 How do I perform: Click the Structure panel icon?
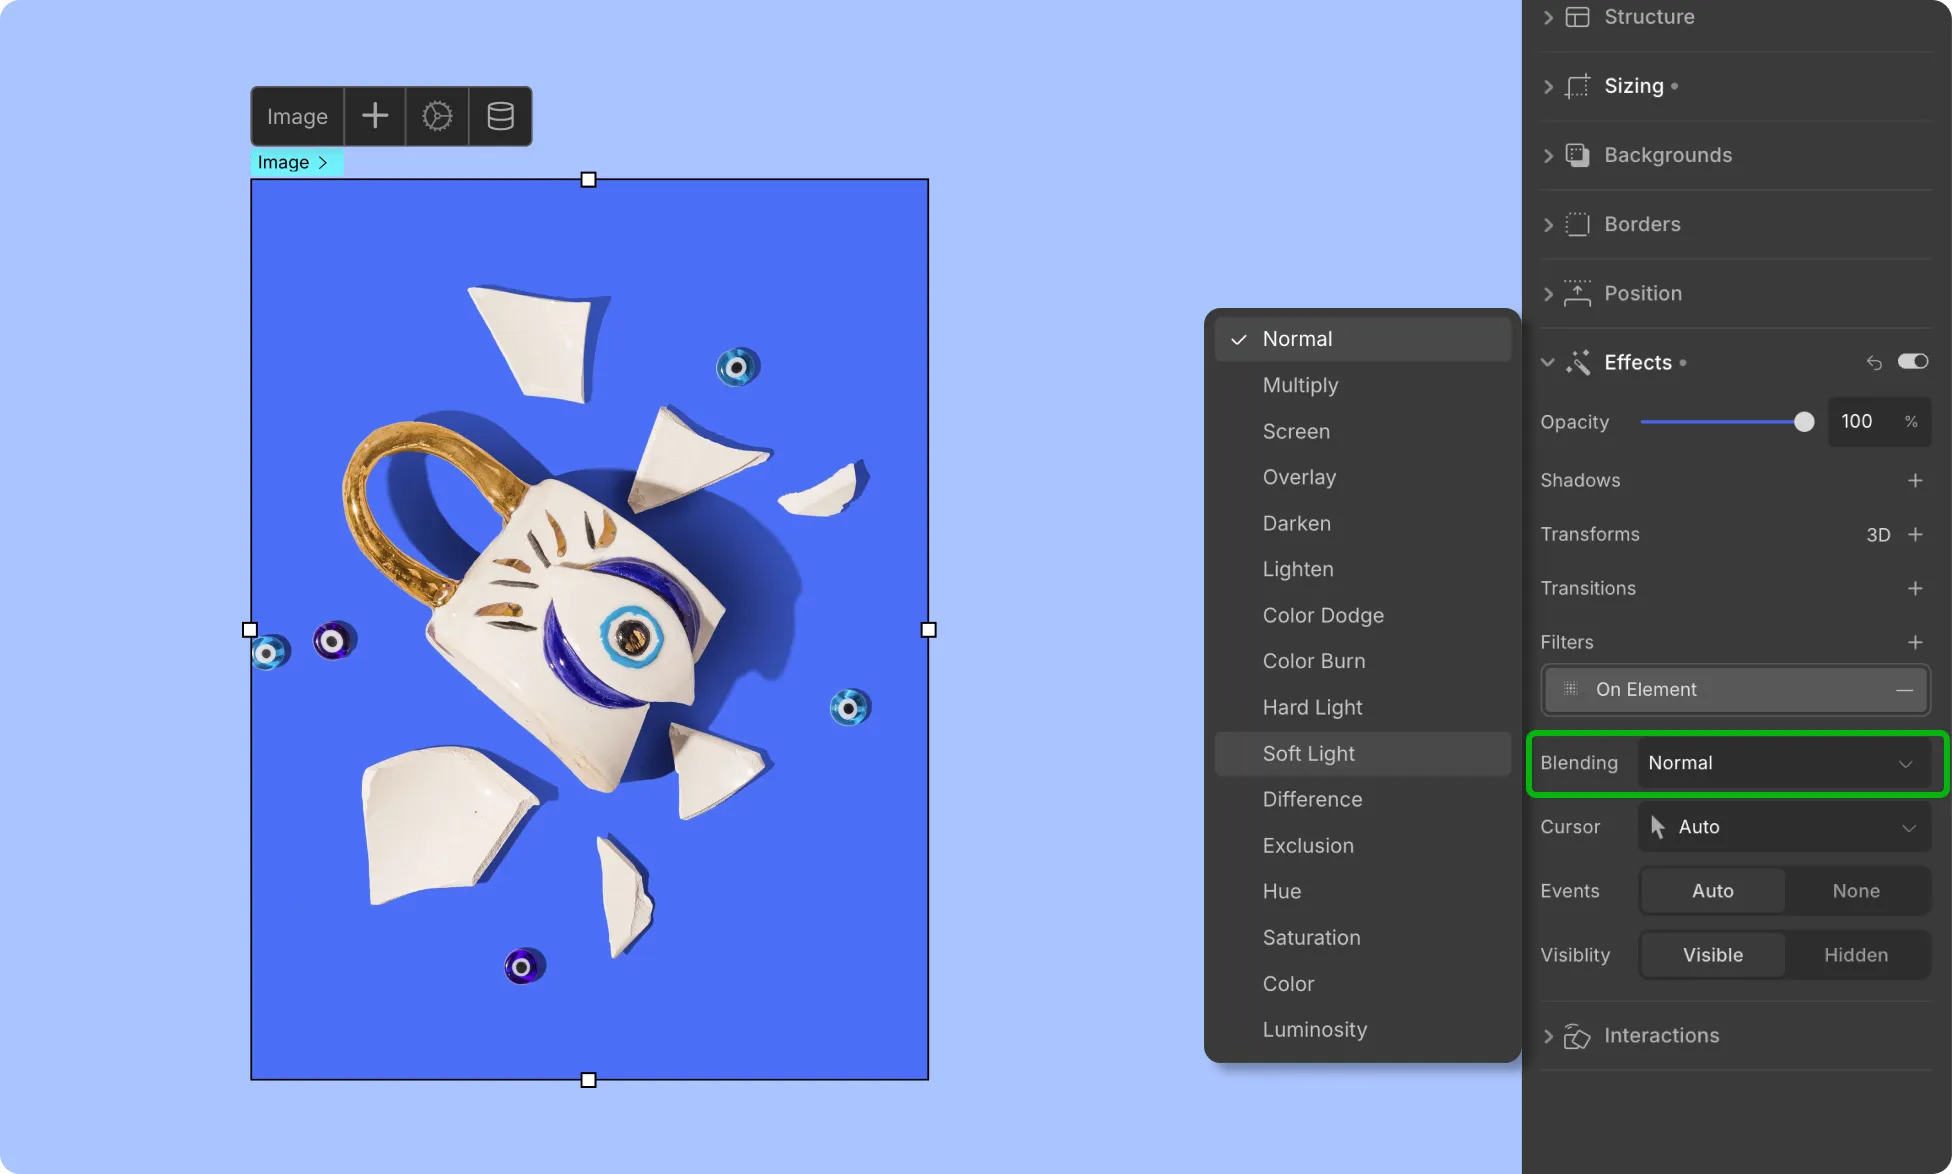coord(1577,17)
